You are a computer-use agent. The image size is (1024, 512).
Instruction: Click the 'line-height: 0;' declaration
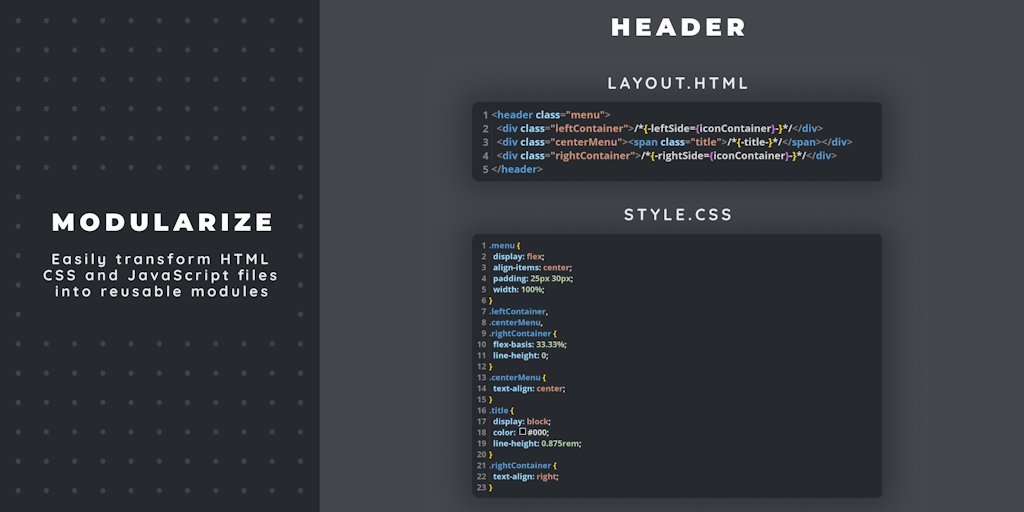[520, 355]
